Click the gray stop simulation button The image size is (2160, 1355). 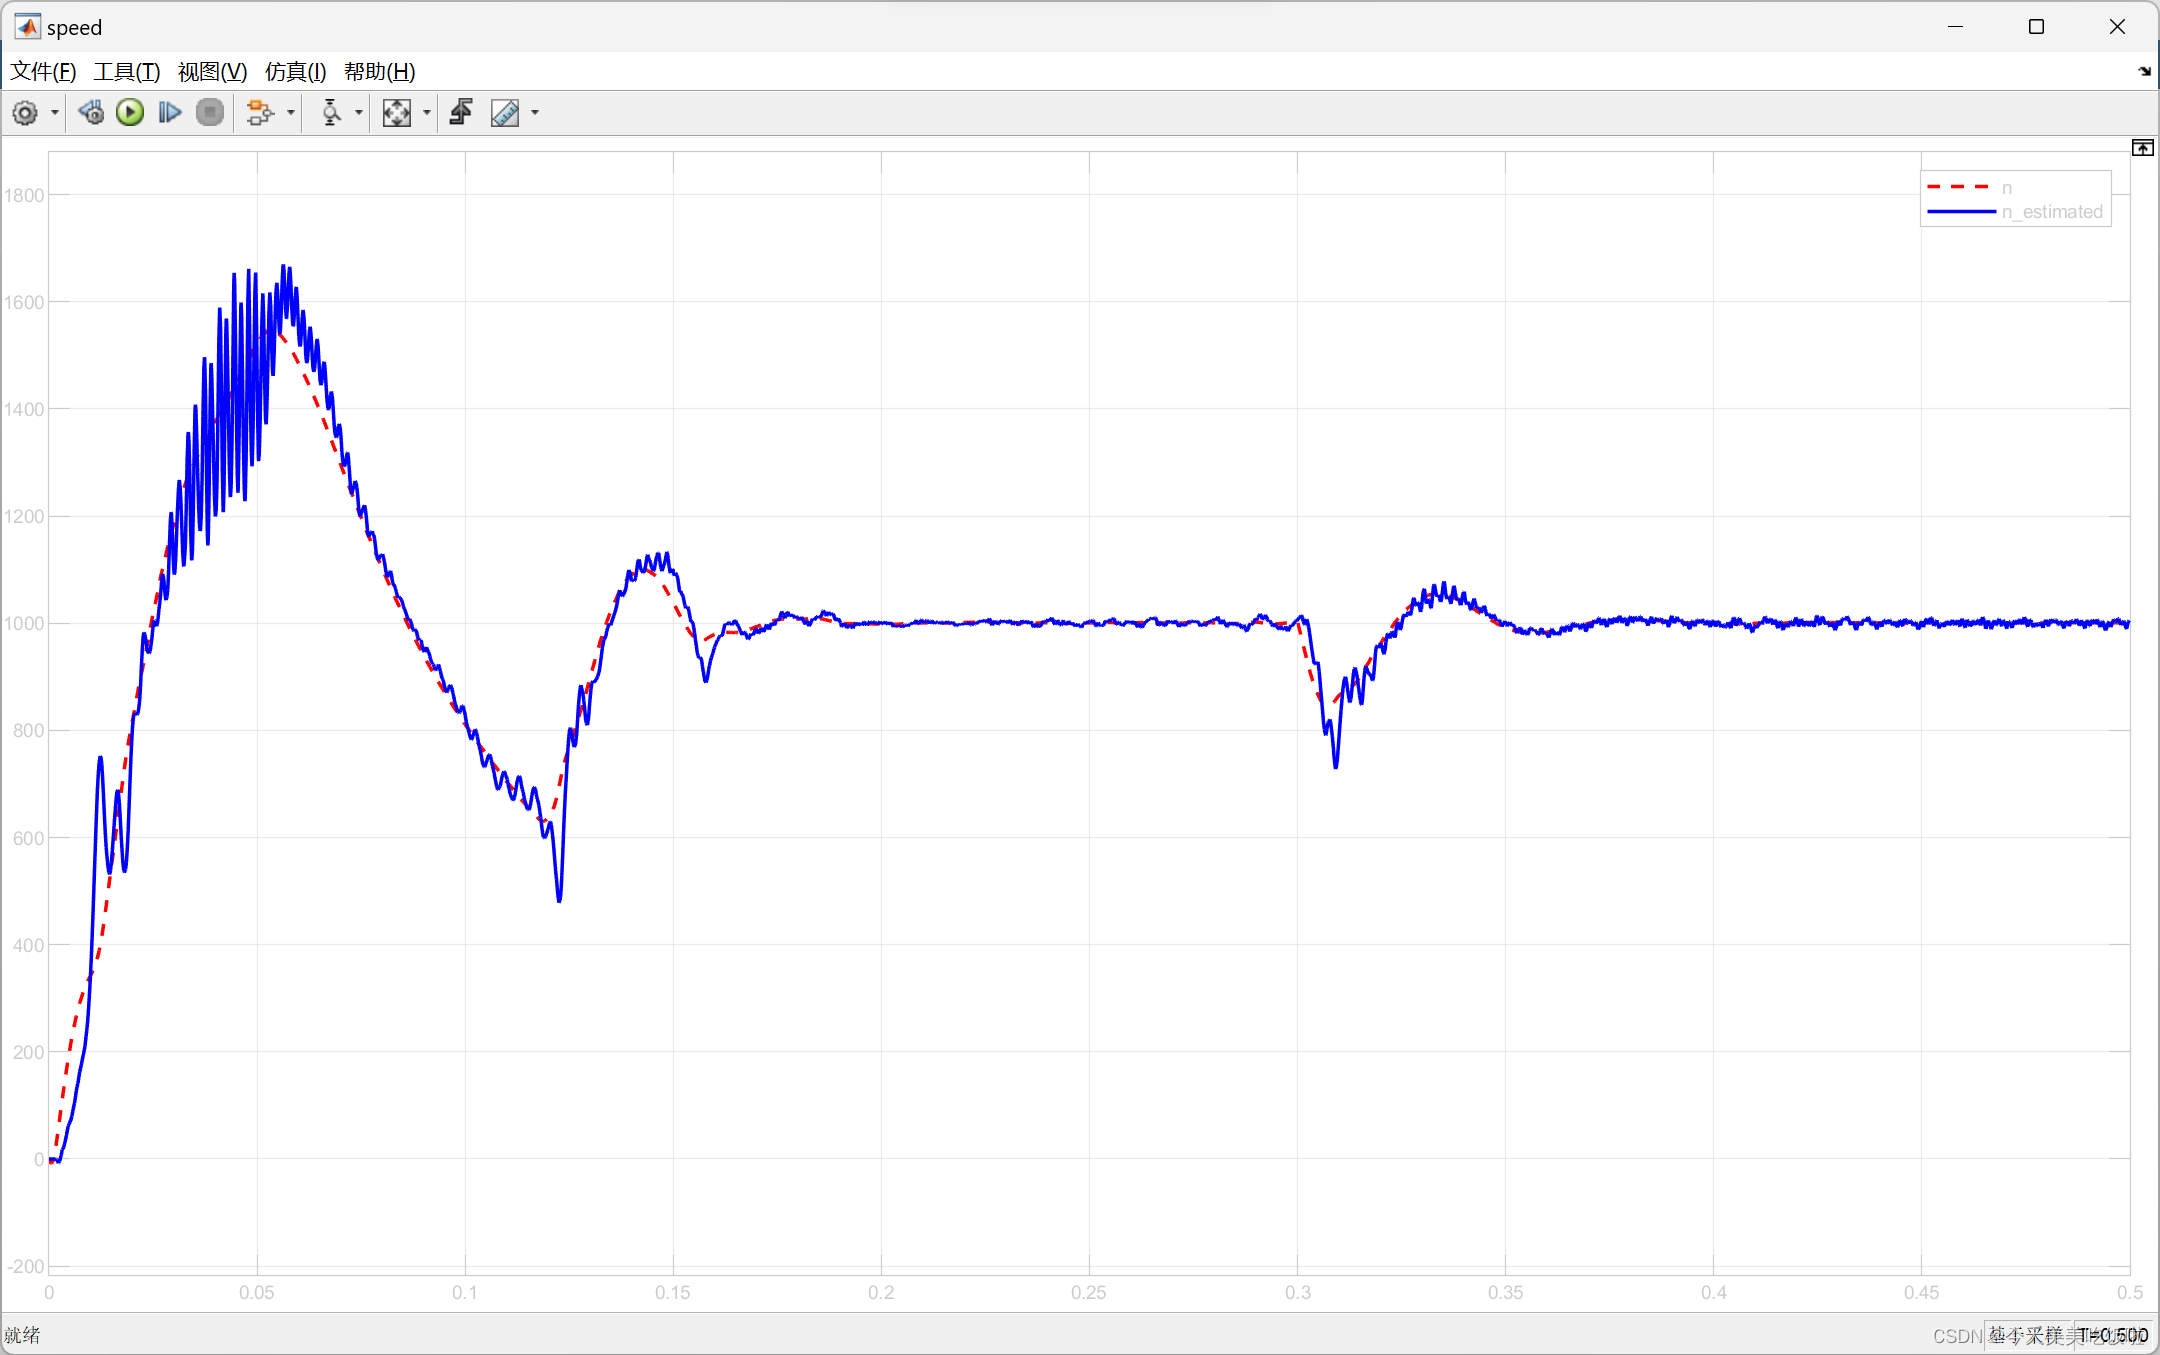(x=210, y=113)
